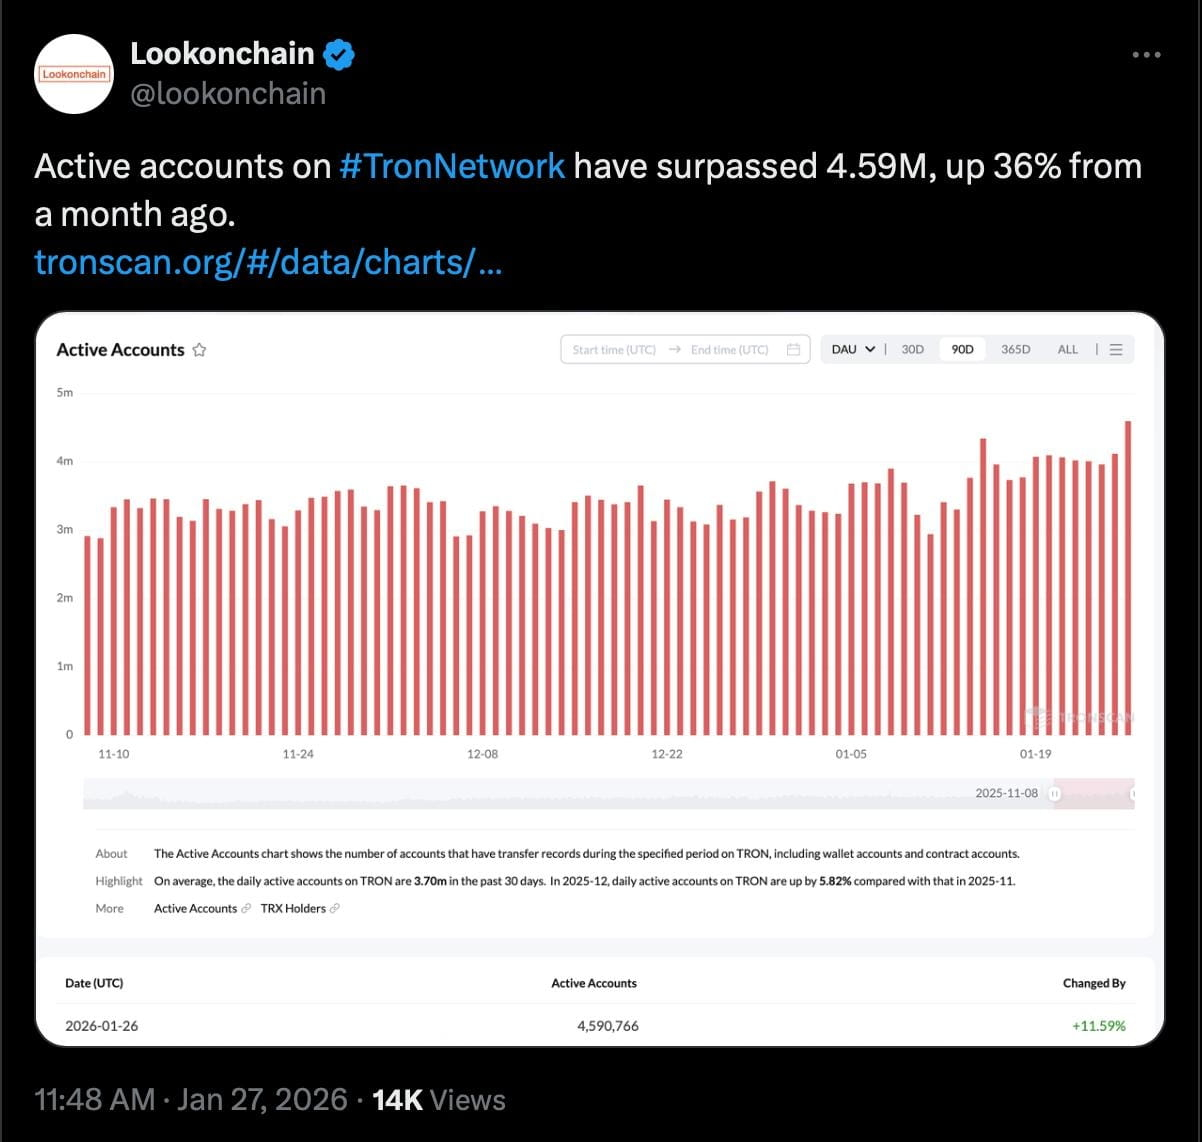Image resolution: width=1202 pixels, height=1142 pixels.
Task: Open the chart hamburger menu icon
Action: tap(1116, 350)
